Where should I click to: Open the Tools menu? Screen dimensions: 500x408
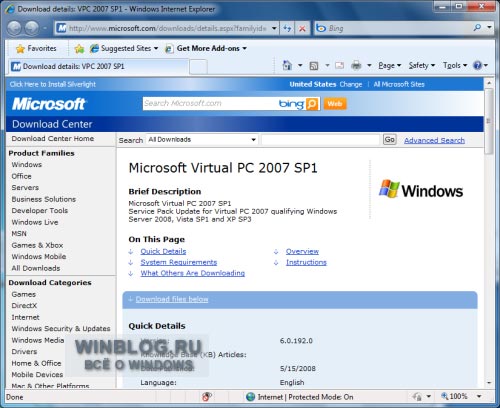tap(455, 66)
